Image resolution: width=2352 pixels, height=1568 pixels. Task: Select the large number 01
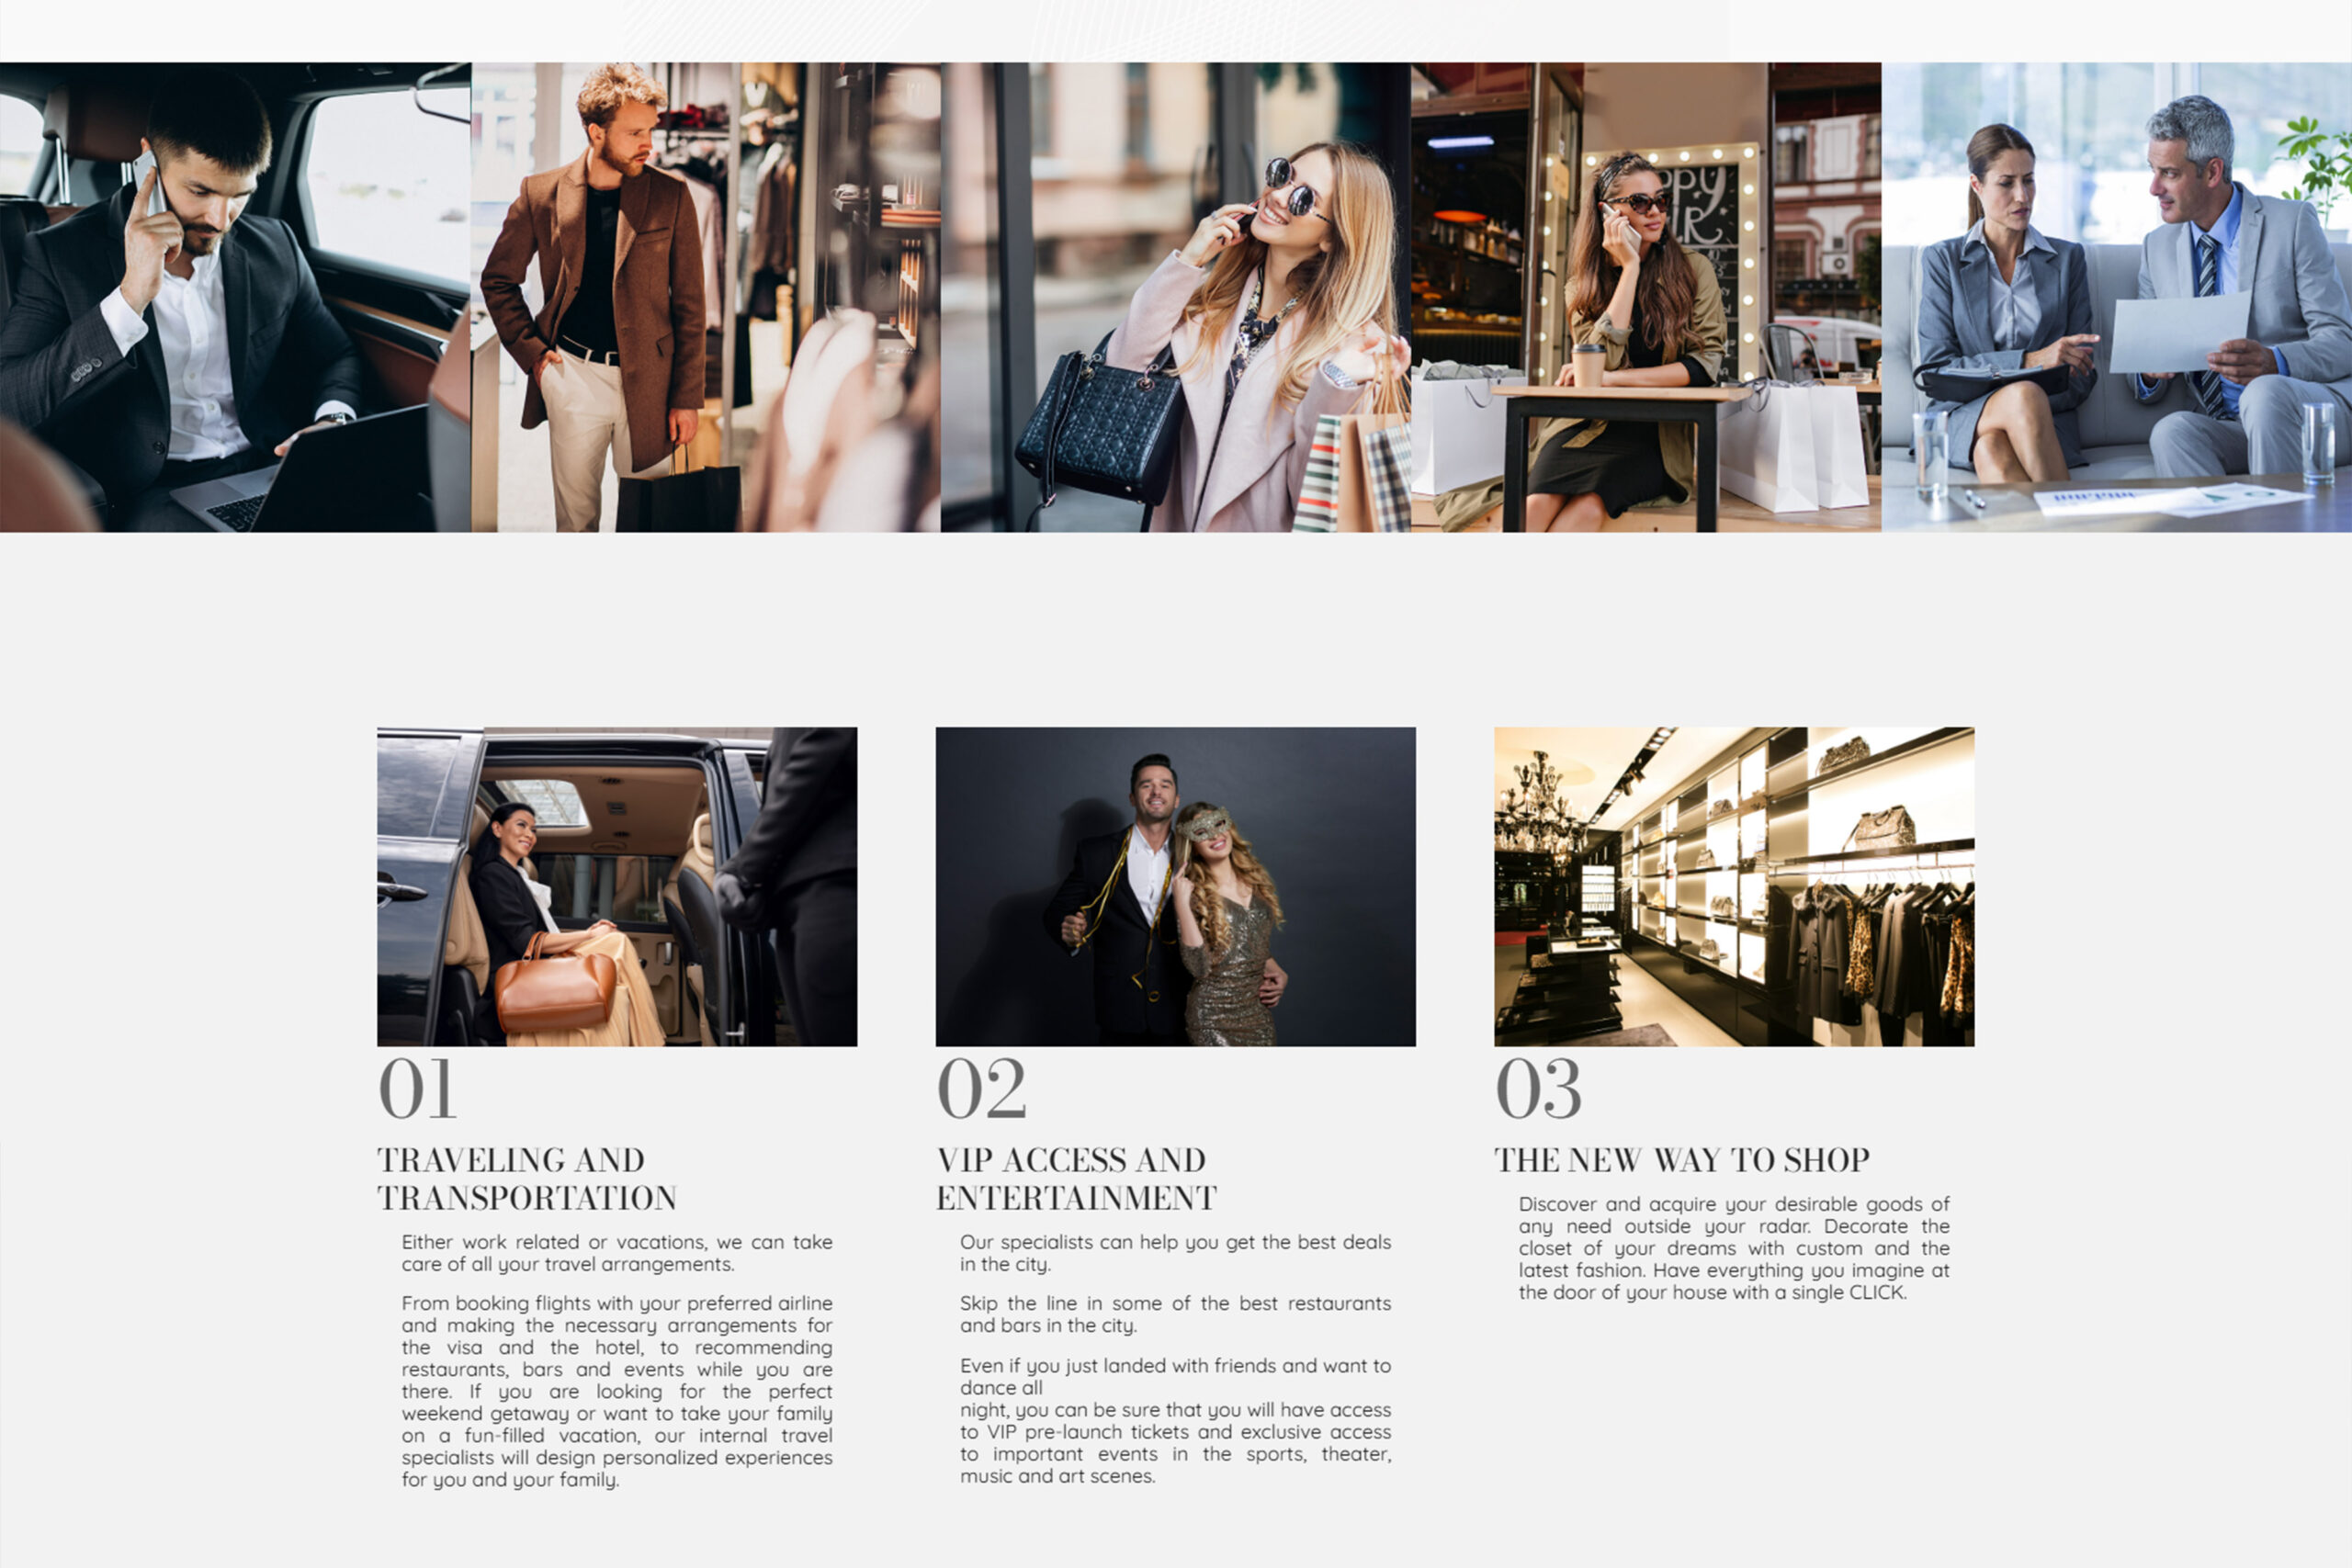418,1089
